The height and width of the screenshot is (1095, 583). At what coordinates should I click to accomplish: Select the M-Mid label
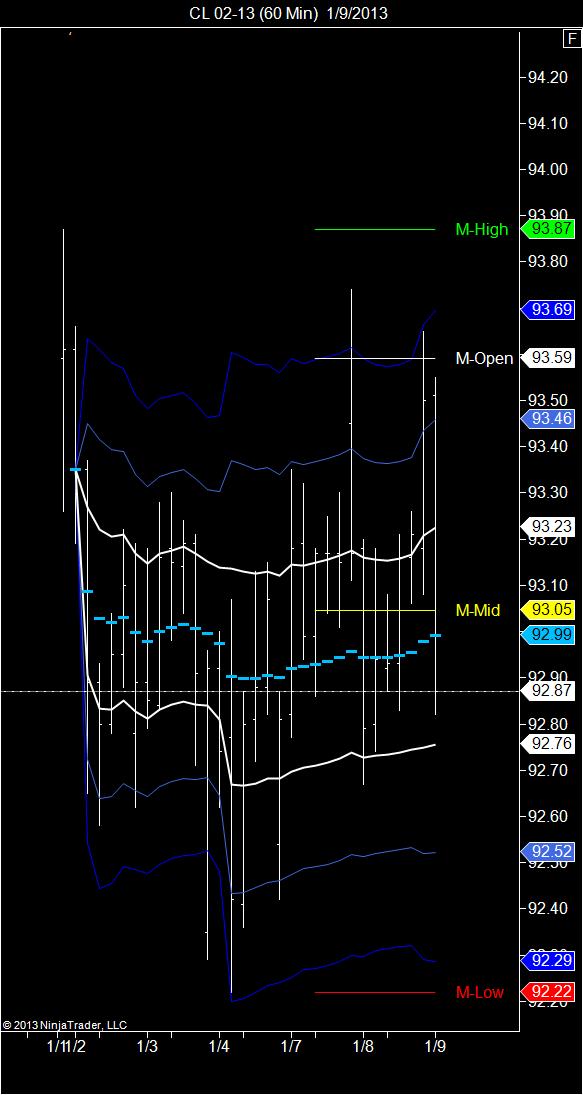click(x=478, y=610)
